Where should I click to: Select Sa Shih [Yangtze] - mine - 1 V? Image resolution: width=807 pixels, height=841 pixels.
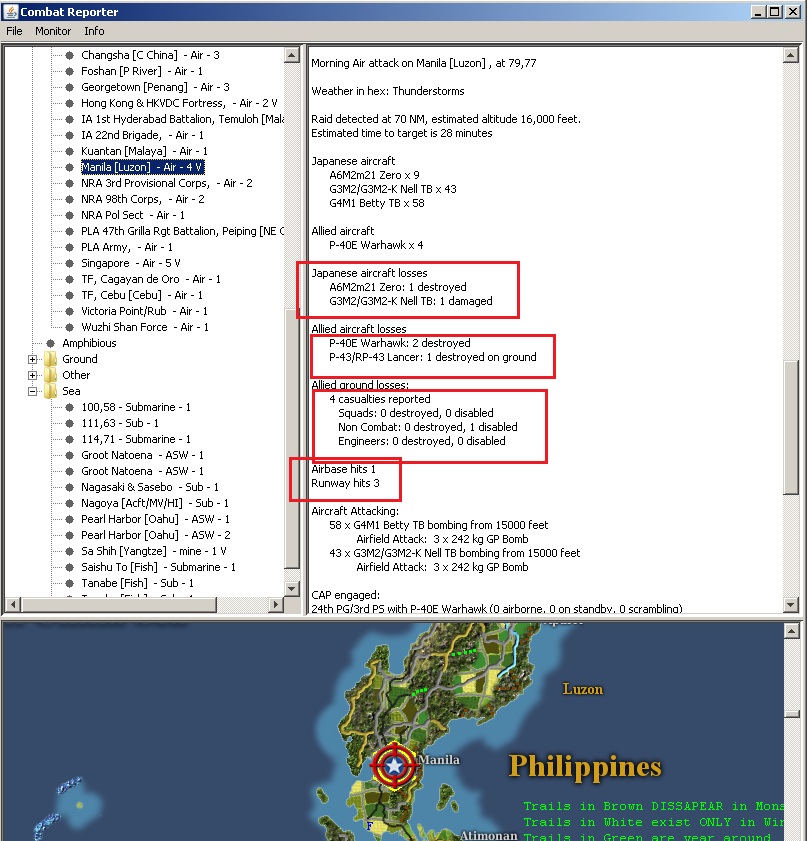(x=154, y=551)
